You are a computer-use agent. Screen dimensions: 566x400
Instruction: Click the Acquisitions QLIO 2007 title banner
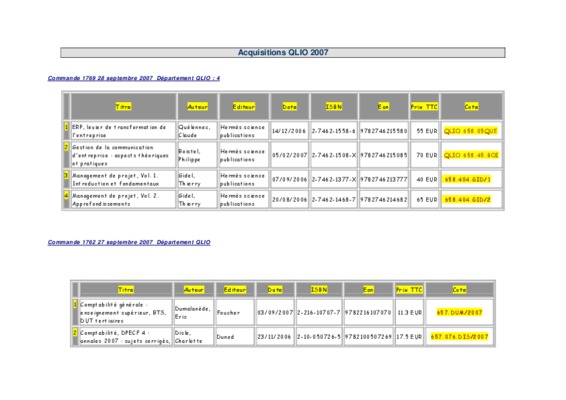click(283, 52)
